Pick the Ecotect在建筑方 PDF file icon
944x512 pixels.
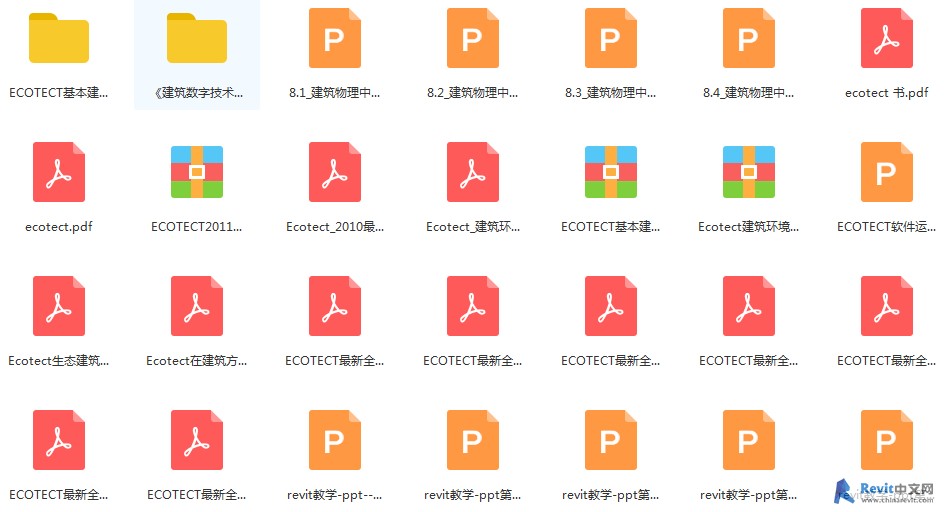(x=197, y=306)
